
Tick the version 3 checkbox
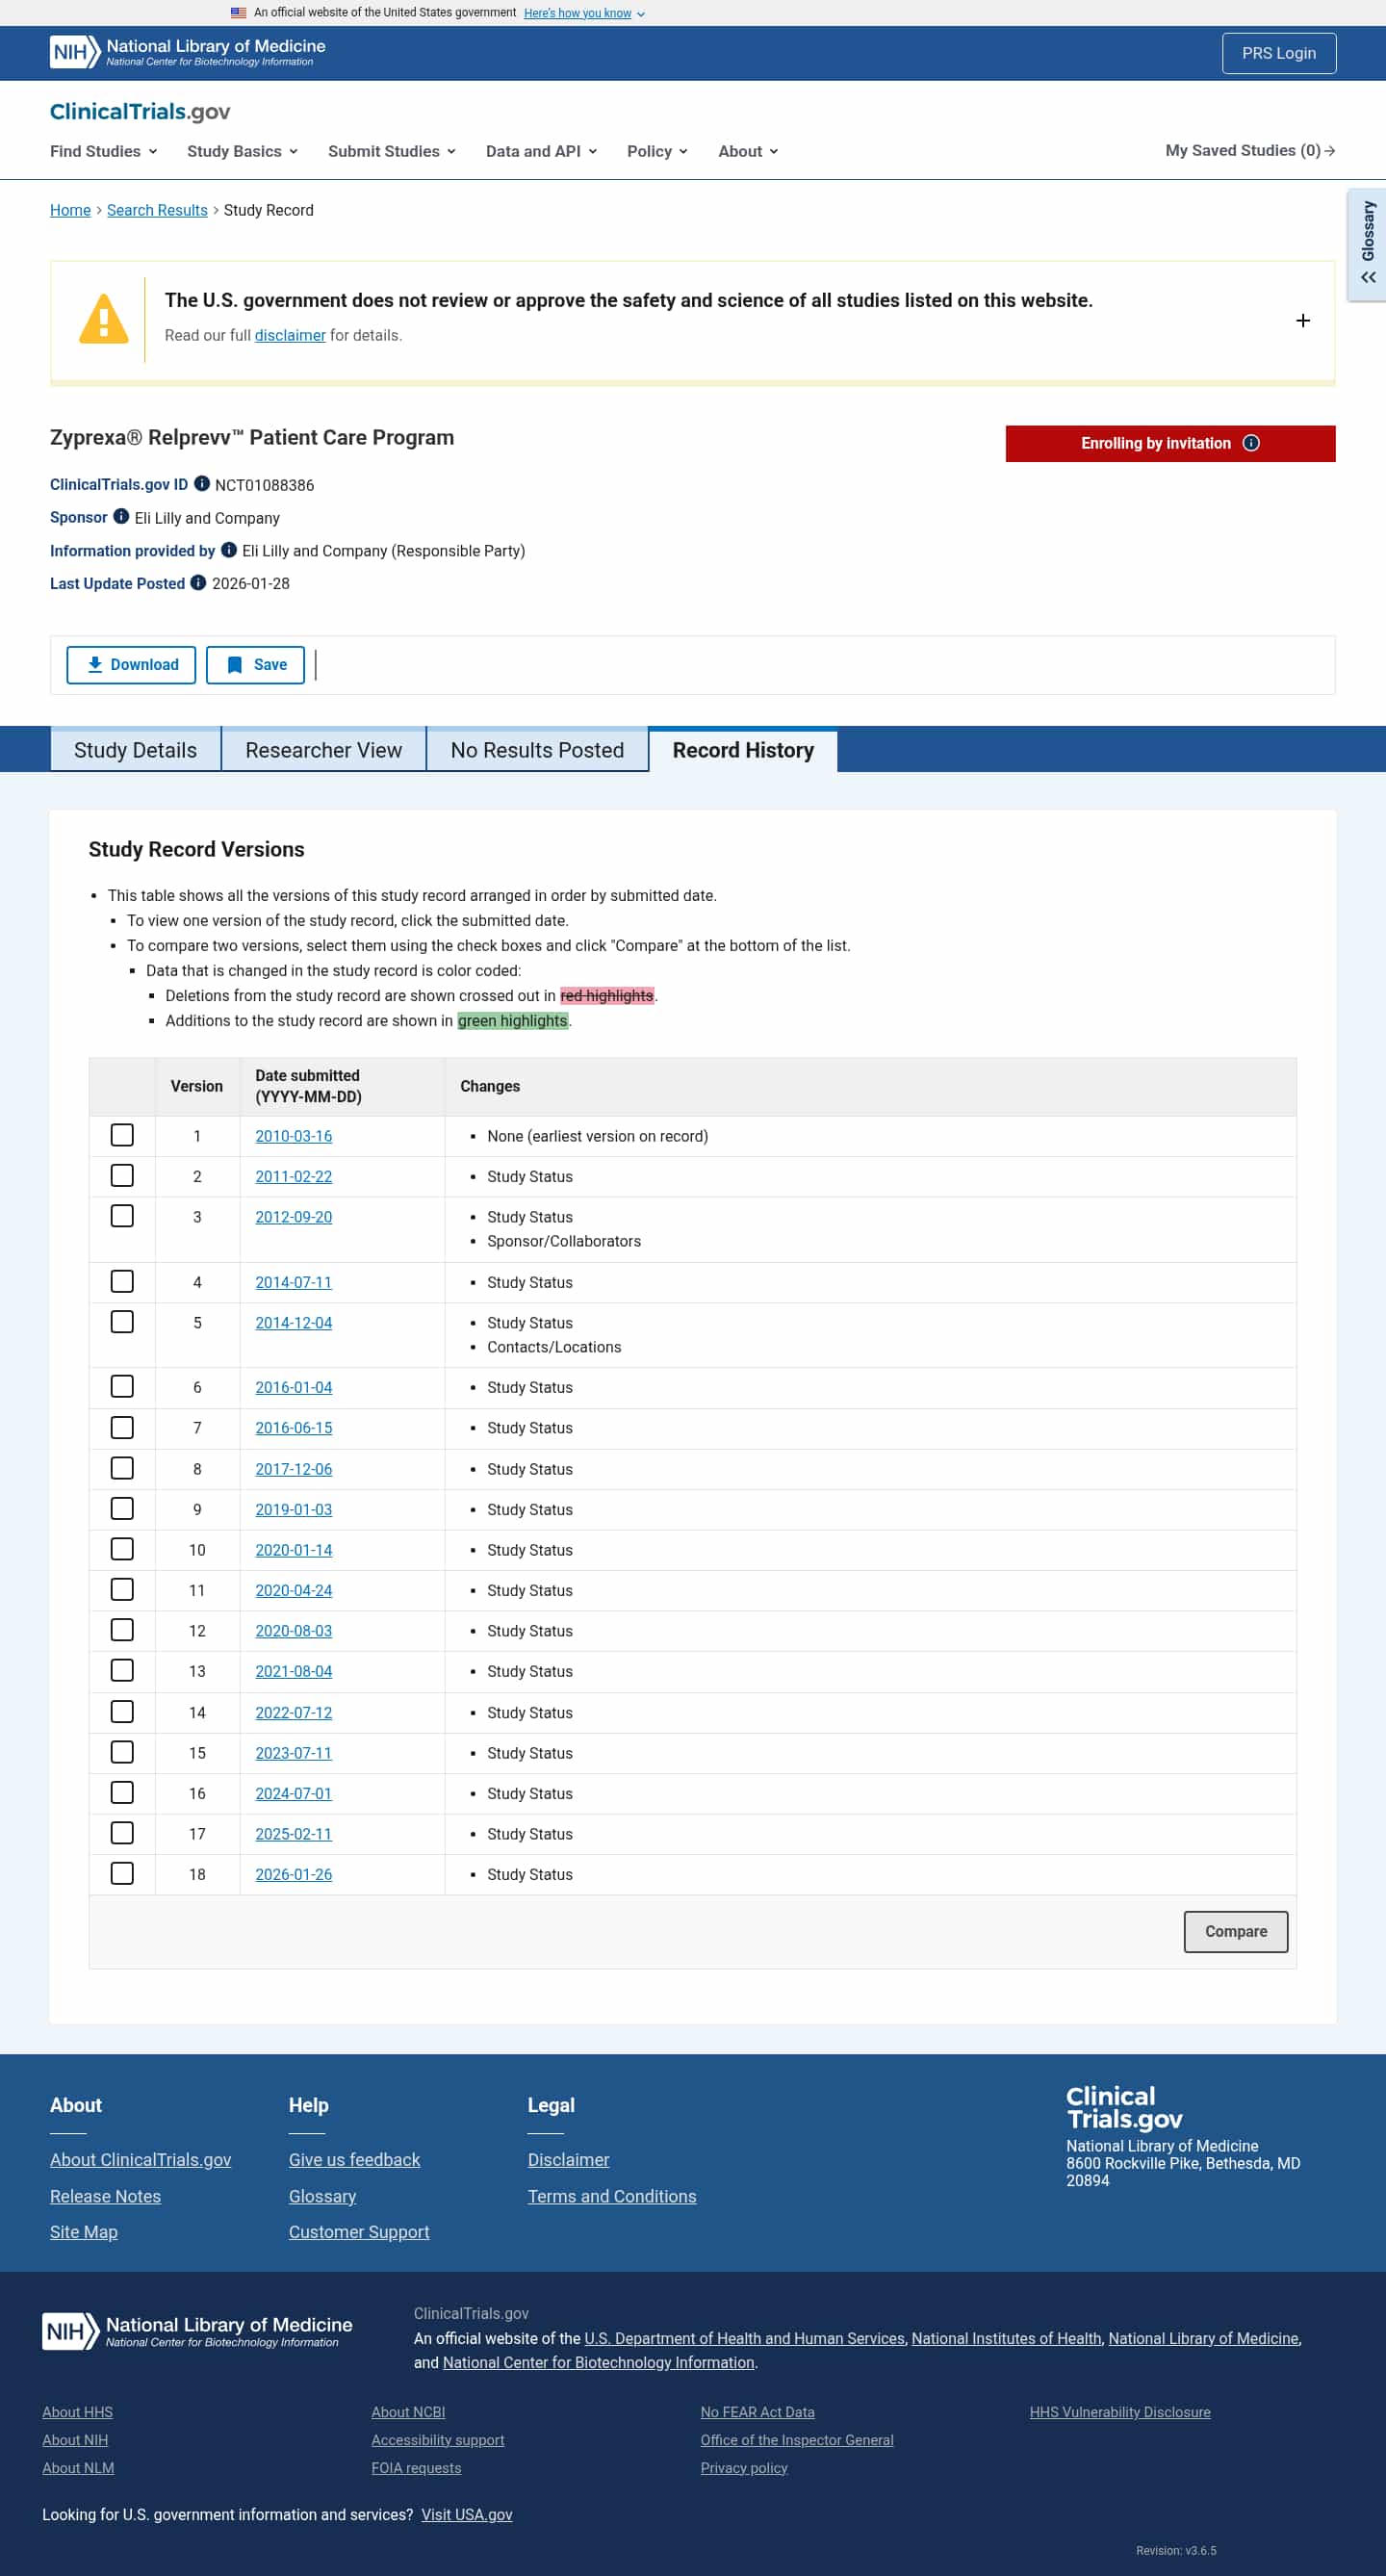122,1216
